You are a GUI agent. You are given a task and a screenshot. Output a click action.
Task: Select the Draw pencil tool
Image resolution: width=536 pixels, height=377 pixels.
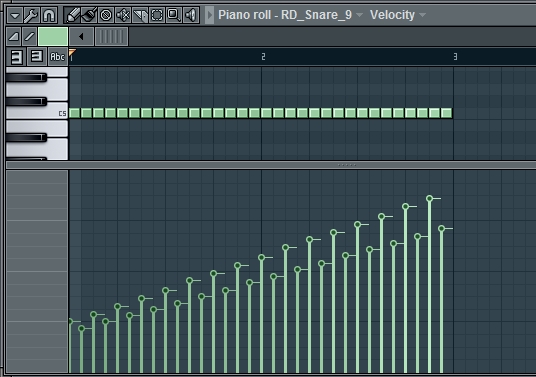[72, 15]
